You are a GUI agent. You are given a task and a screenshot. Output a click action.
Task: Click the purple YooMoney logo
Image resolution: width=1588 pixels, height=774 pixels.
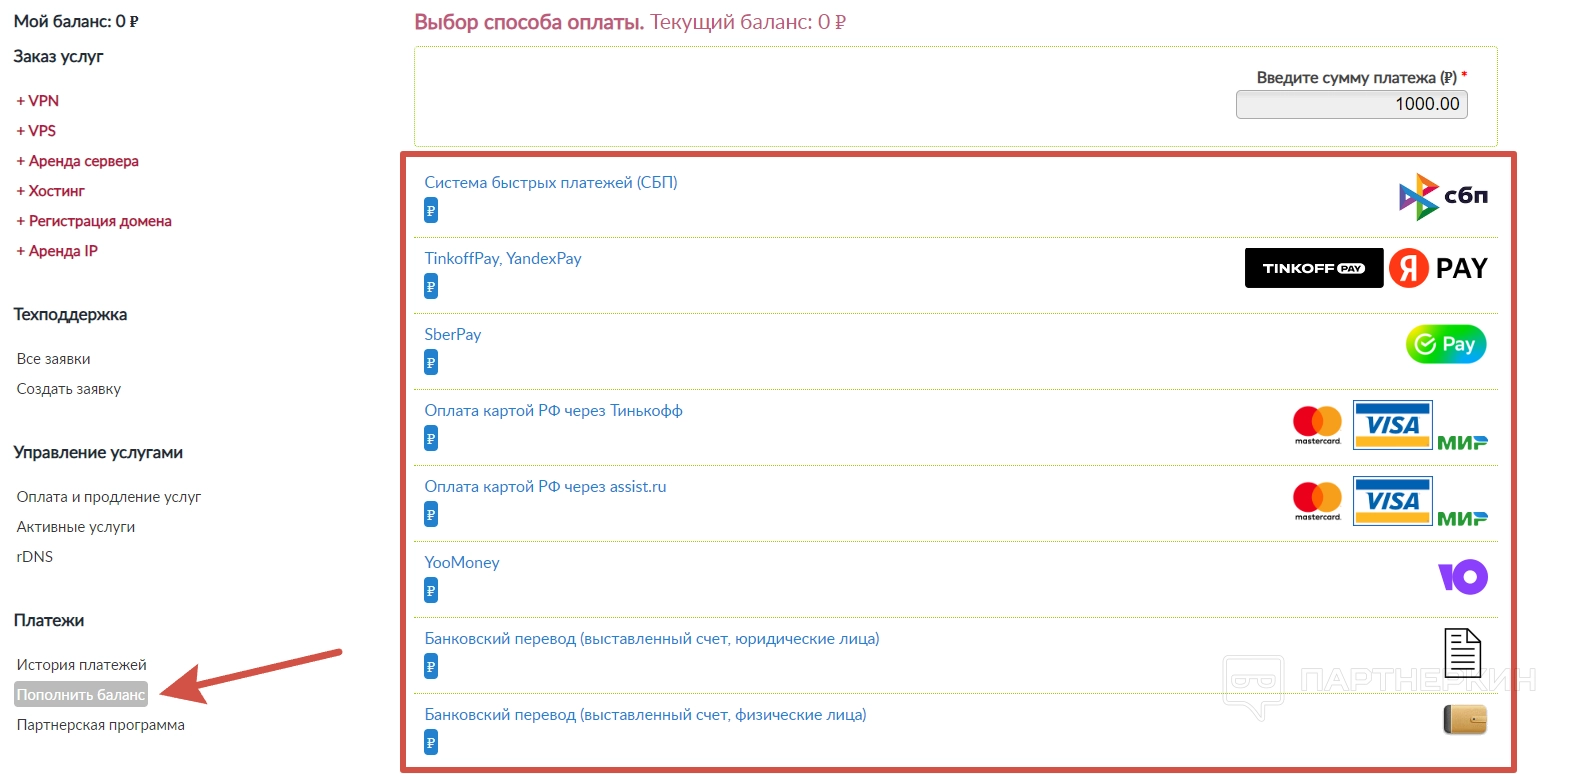pos(1463,577)
